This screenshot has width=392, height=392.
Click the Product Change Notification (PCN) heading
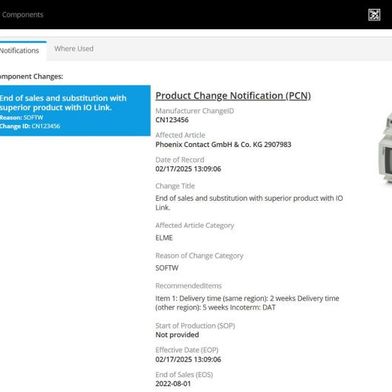coord(233,96)
